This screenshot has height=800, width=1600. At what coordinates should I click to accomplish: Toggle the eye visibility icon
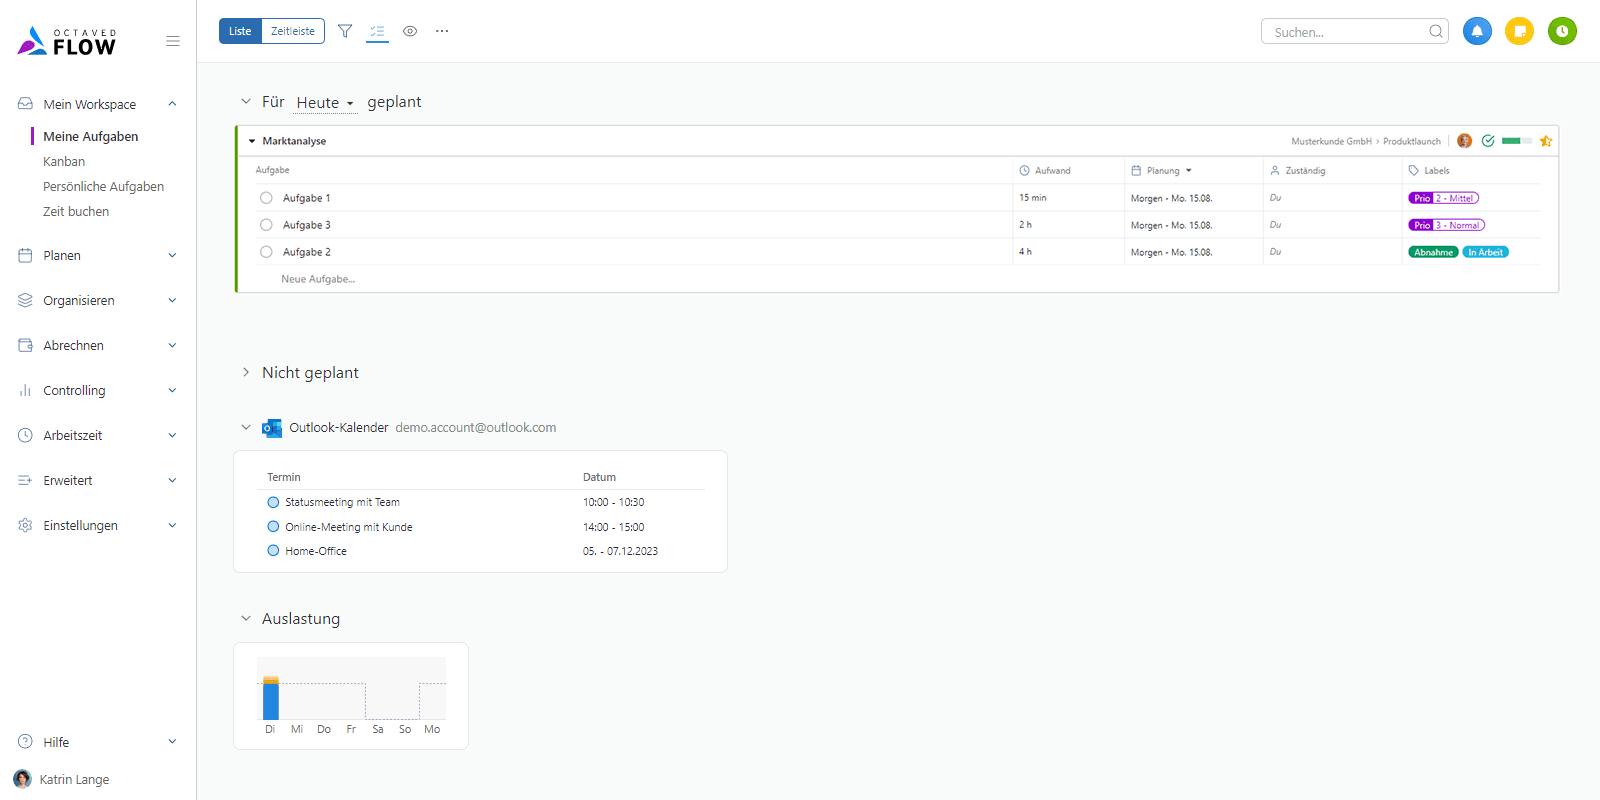pos(410,31)
